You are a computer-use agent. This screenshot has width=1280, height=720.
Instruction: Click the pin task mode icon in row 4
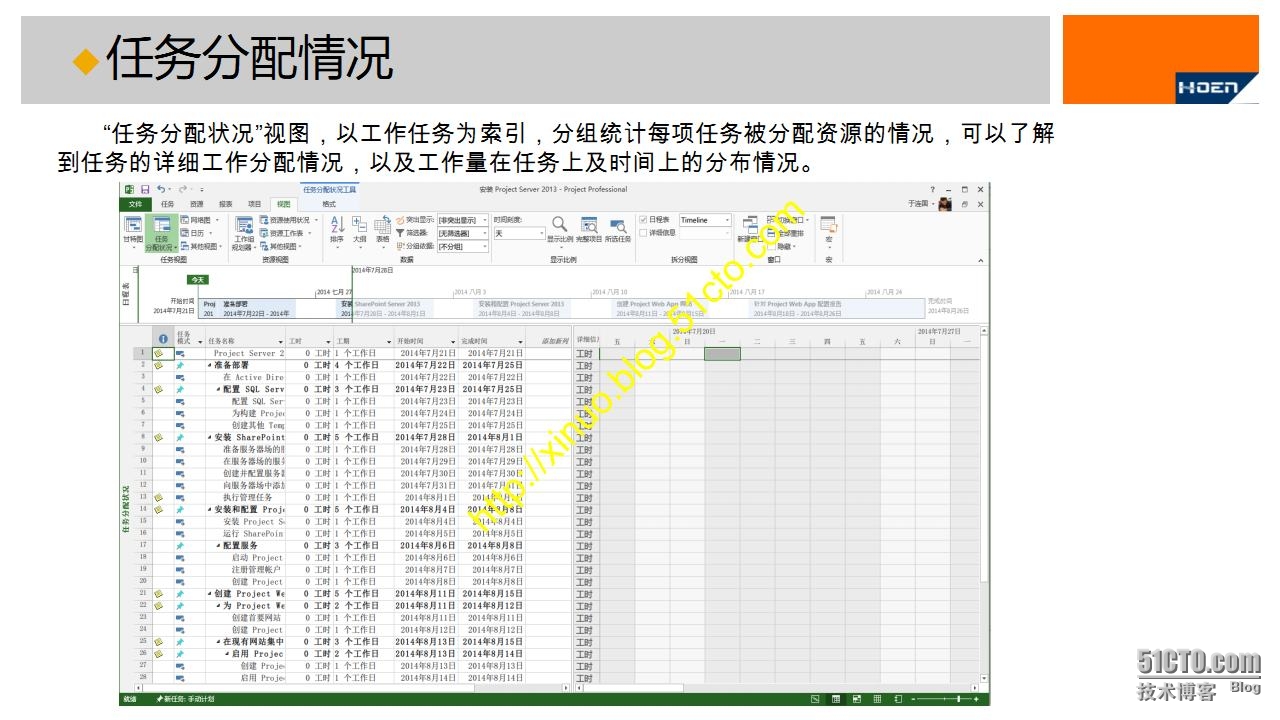pyautogui.click(x=181, y=389)
